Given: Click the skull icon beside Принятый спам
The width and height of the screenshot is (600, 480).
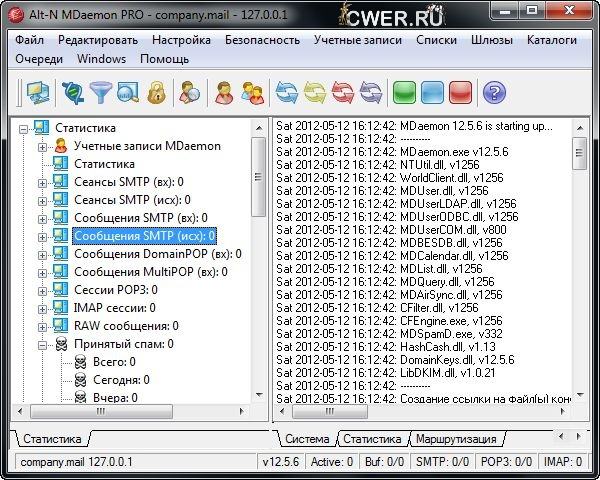Looking at the screenshot, I should [61, 344].
